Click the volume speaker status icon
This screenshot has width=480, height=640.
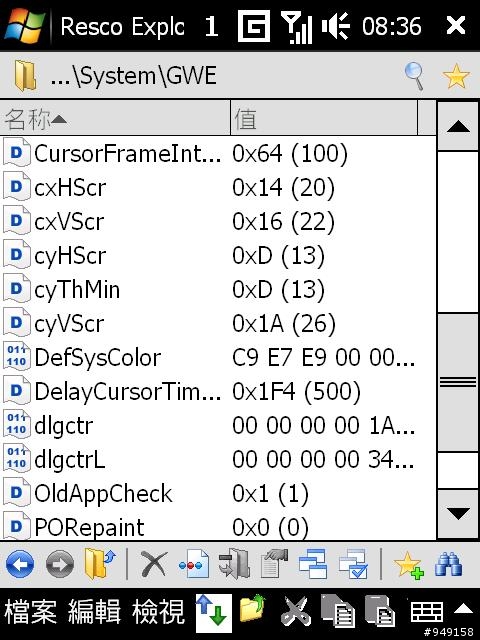click(335, 26)
